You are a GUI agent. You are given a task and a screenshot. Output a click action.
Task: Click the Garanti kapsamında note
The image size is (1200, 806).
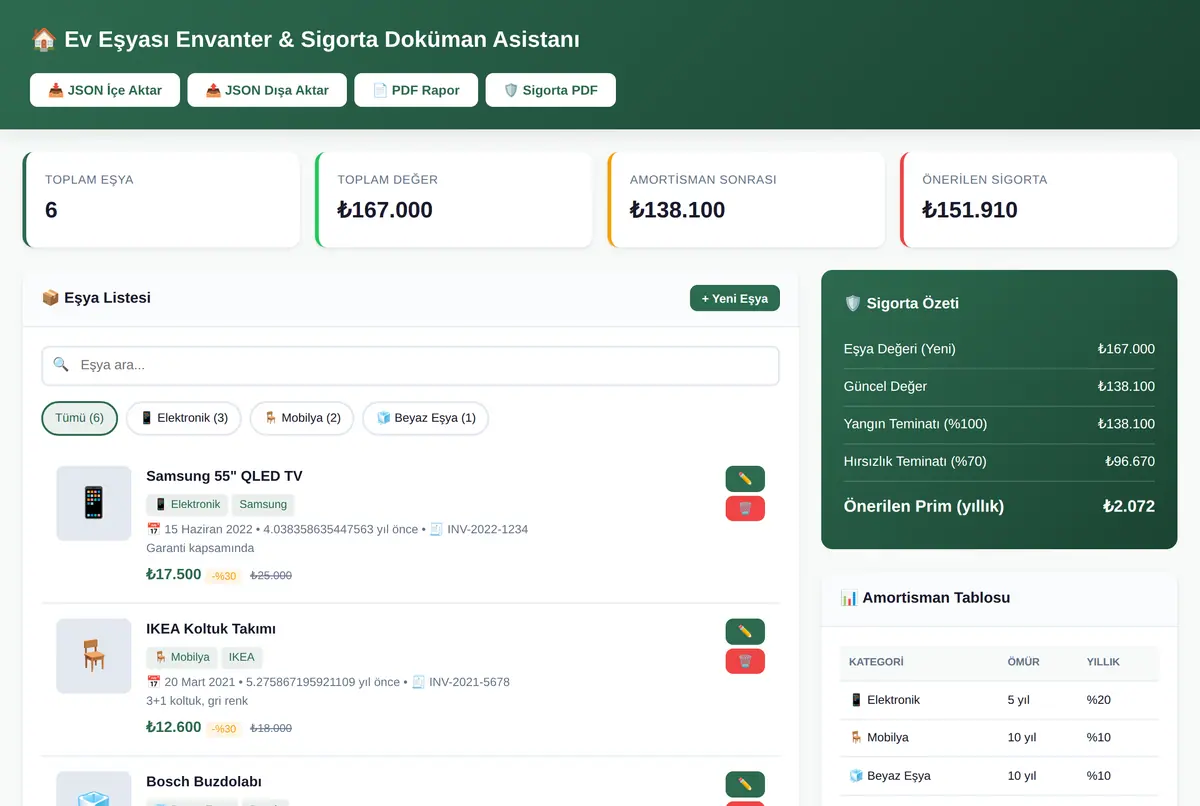[x=200, y=548]
